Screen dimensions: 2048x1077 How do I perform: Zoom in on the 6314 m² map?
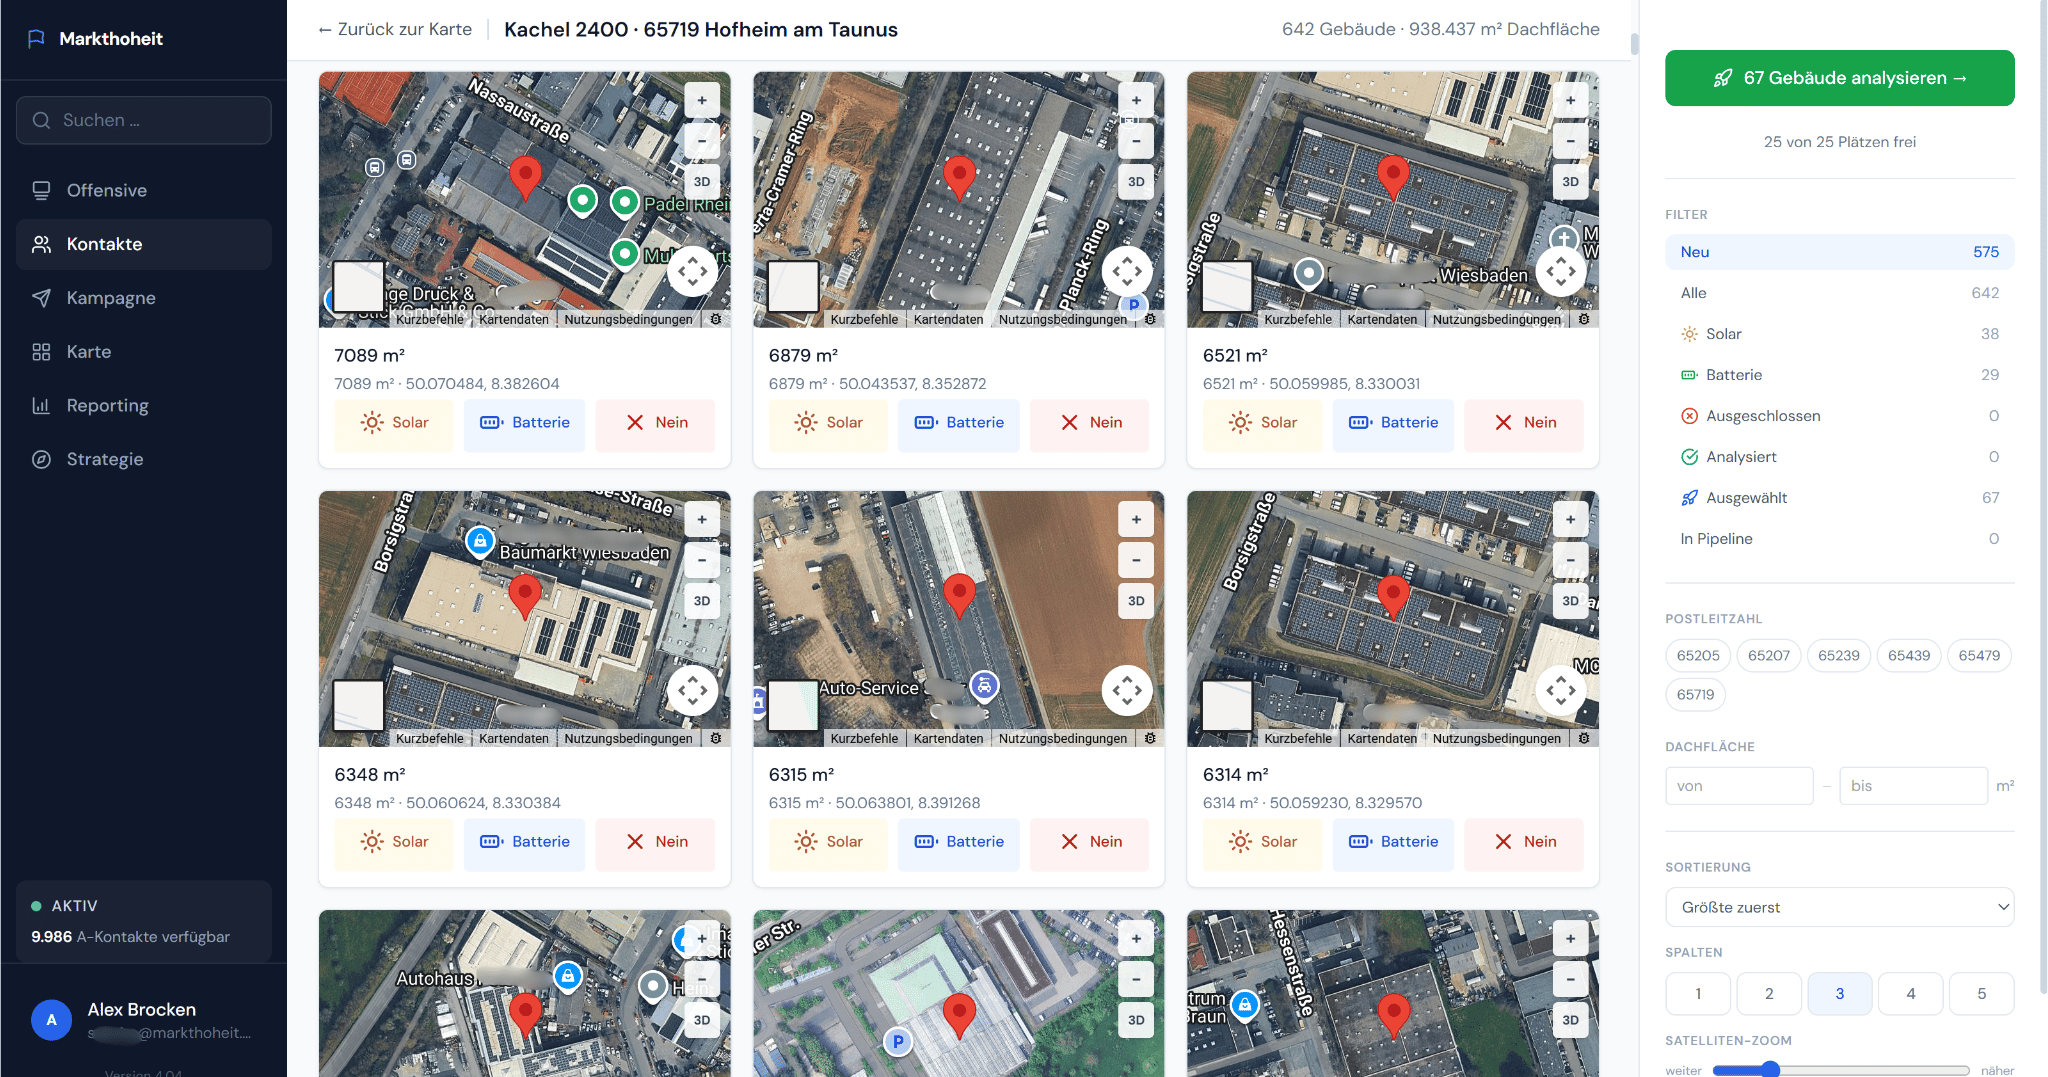(1570, 519)
